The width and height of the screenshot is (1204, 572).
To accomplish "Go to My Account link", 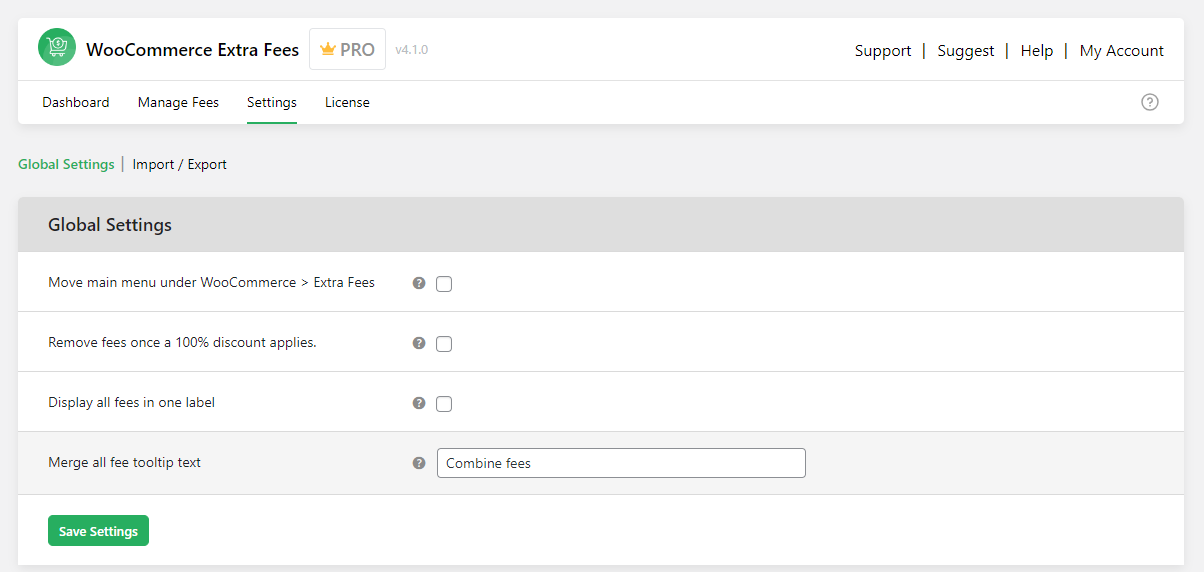I will coord(1122,50).
